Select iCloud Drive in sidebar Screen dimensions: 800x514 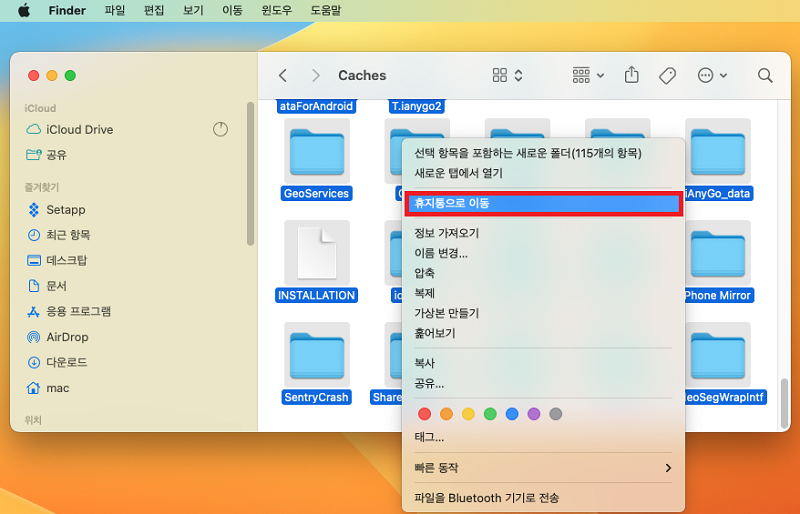(79, 129)
